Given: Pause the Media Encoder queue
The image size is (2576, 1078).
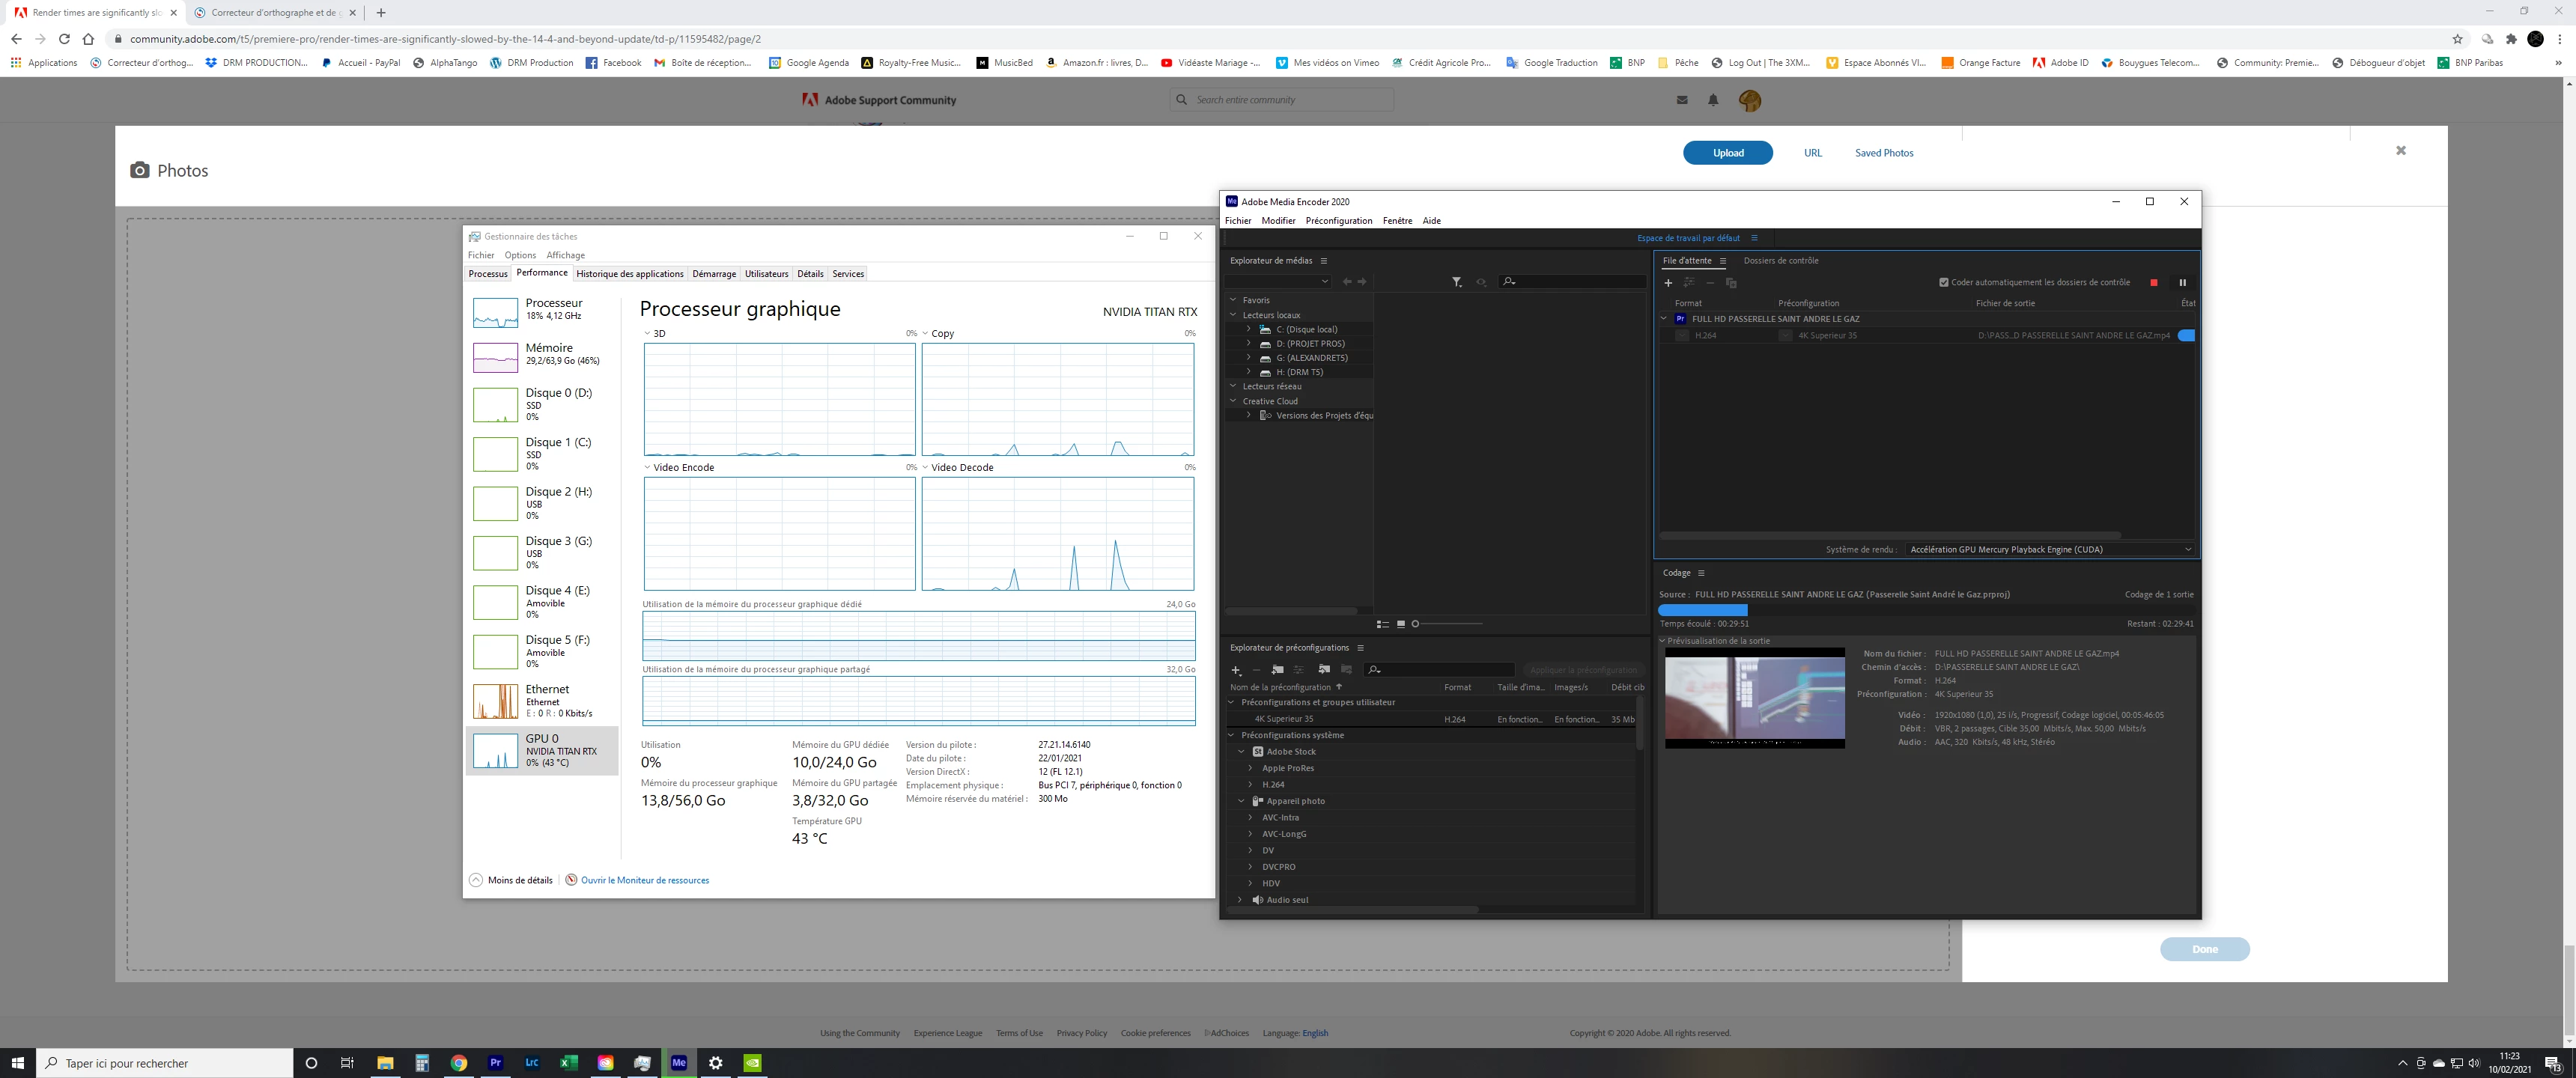Looking at the screenshot, I should tap(2182, 283).
